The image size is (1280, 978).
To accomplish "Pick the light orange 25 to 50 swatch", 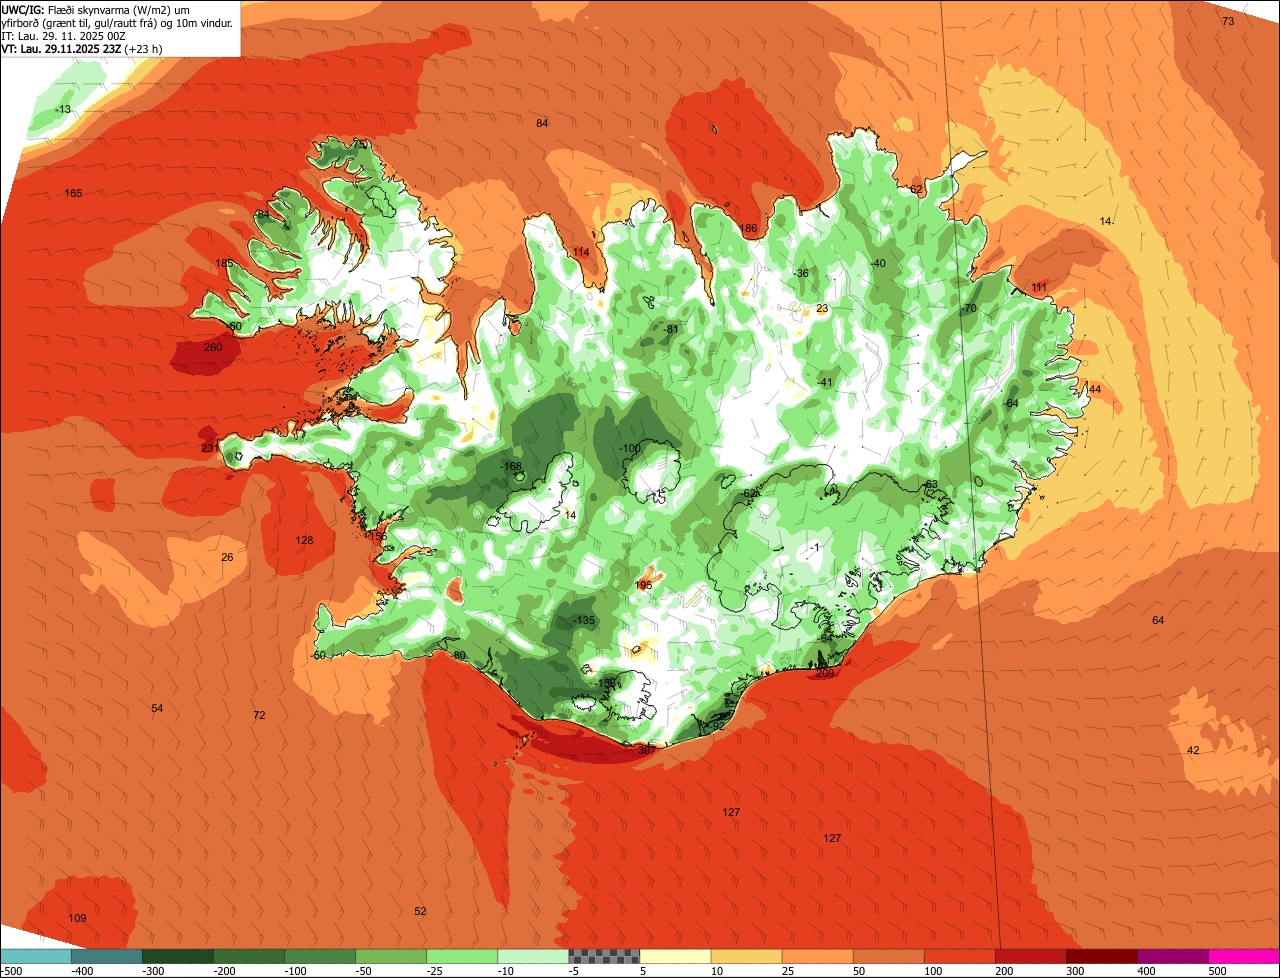I will pyautogui.click(x=817, y=956).
